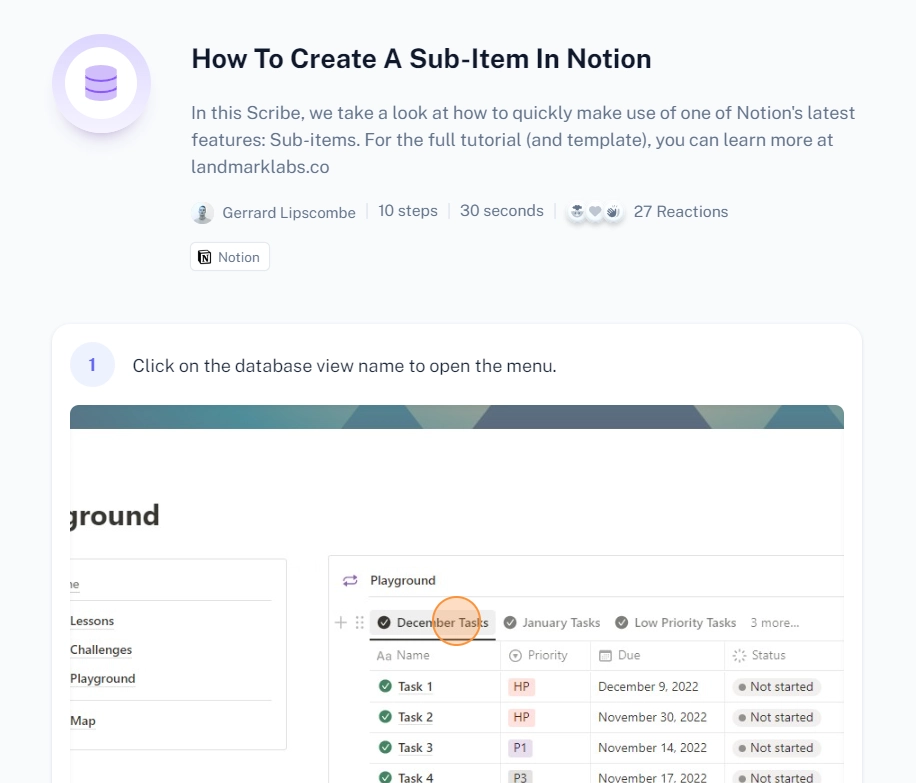Click the 30 seconds label
916x783 pixels.
pyautogui.click(x=501, y=211)
